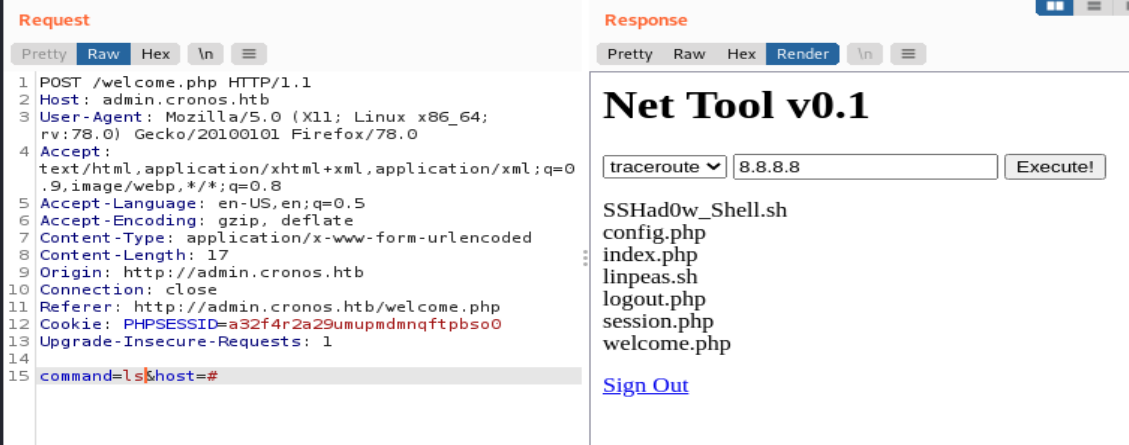Toggle the \n non-printable characters button in Request
1129x445 pixels.
(x=205, y=54)
